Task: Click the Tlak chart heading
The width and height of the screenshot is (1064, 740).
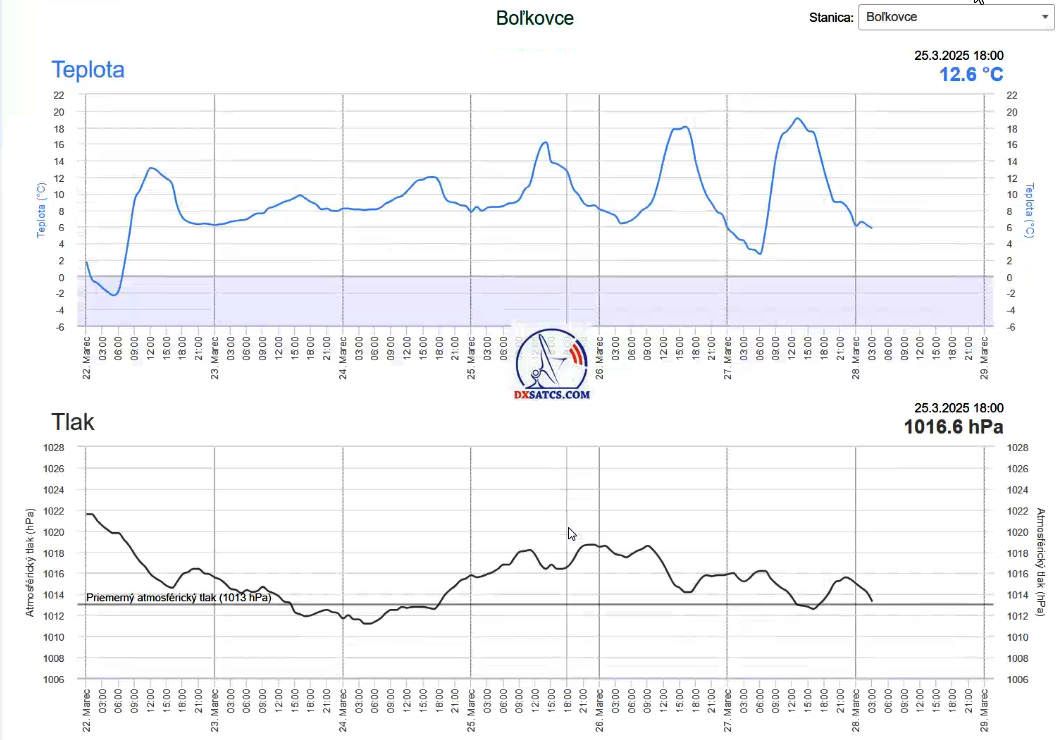Action: [73, 422]
